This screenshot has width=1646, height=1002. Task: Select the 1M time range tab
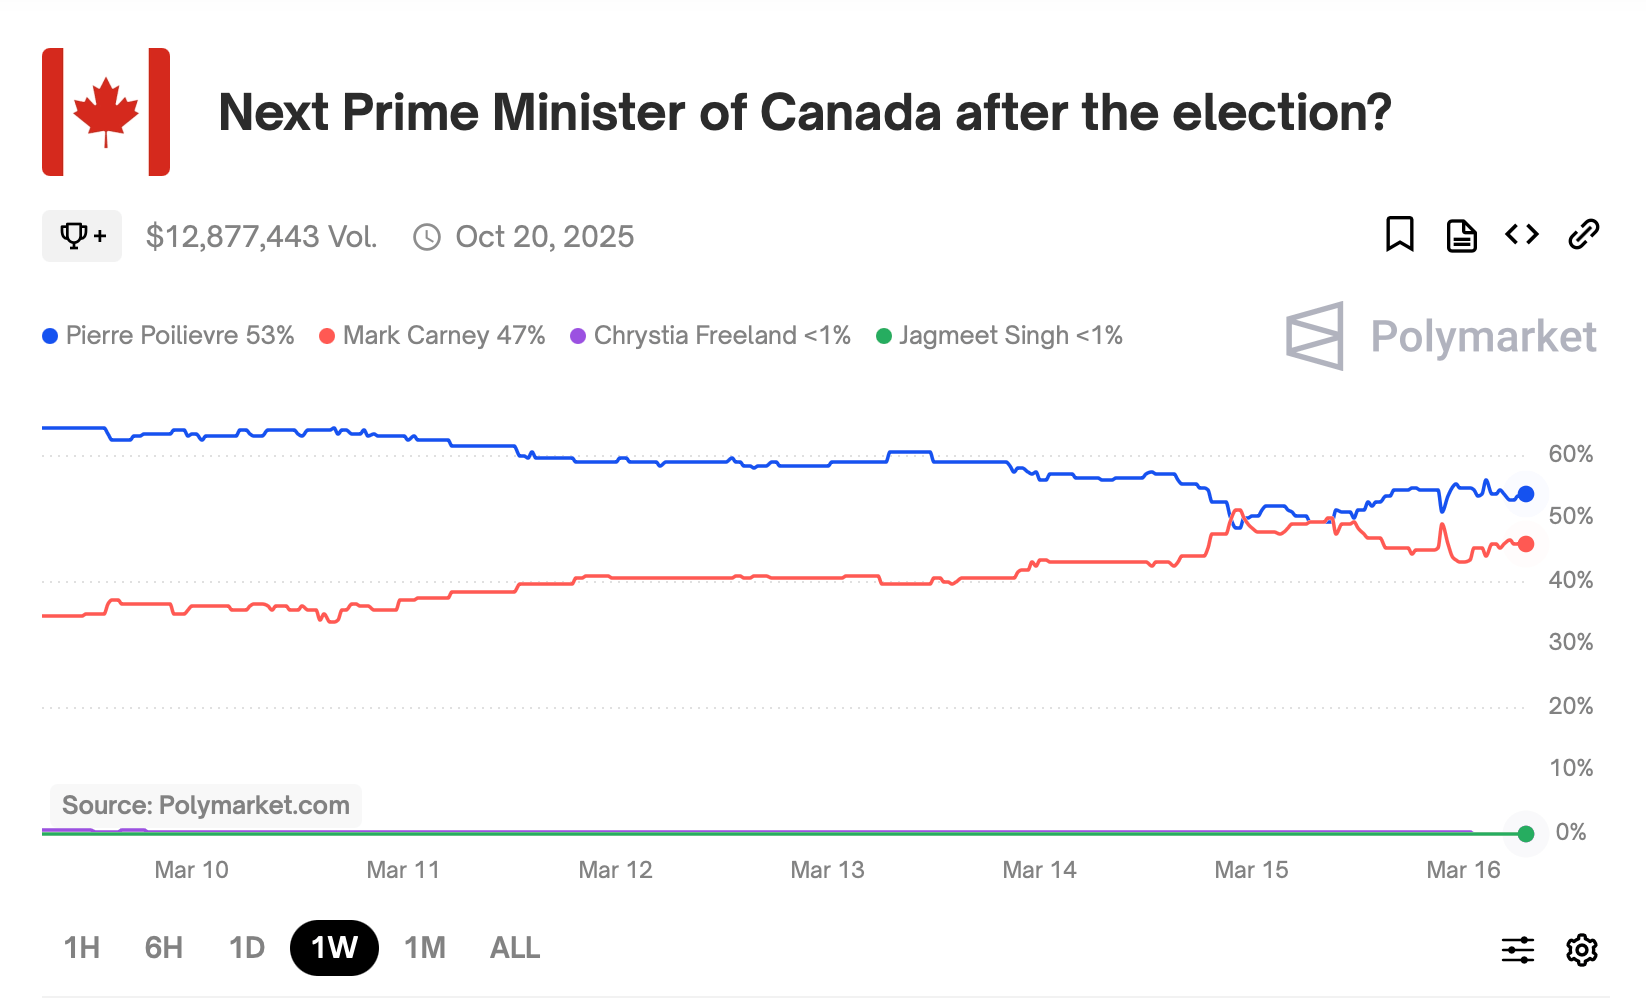pos(424,947)
